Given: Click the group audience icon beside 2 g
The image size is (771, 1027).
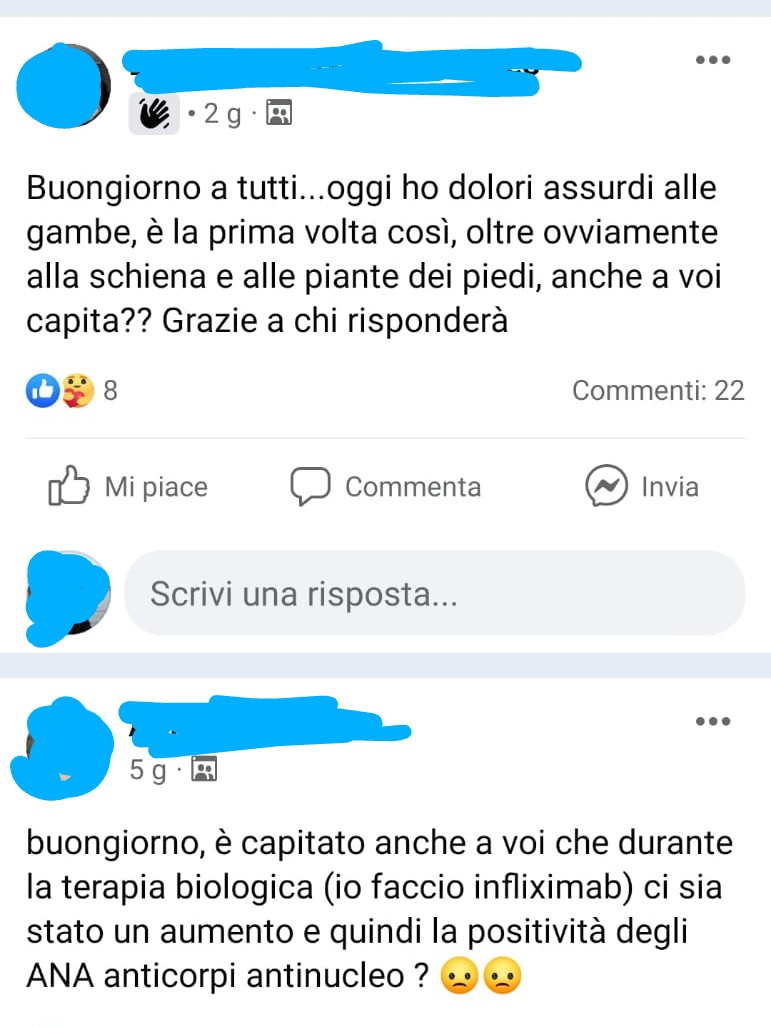Looking at the screenshot, I should (x=279, y=113).
